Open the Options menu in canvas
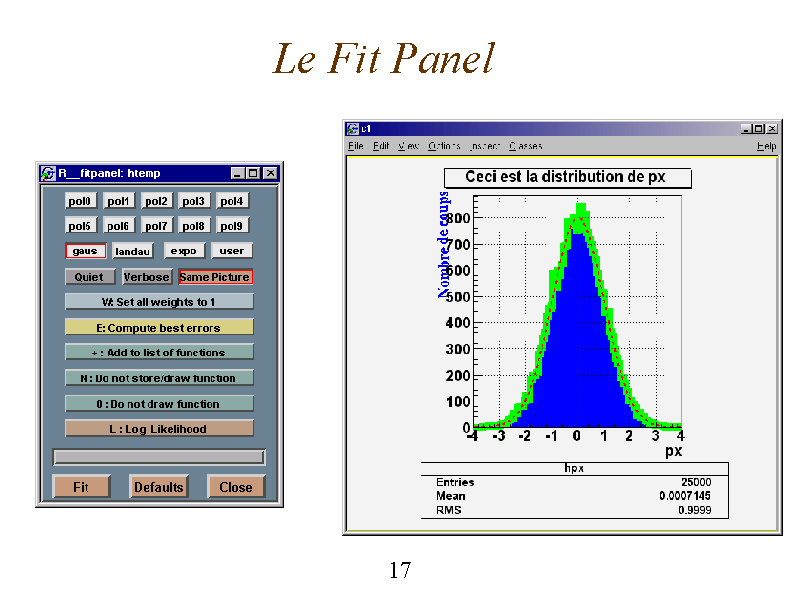Viewport: 800px width, 600px height. coord(444,146)
